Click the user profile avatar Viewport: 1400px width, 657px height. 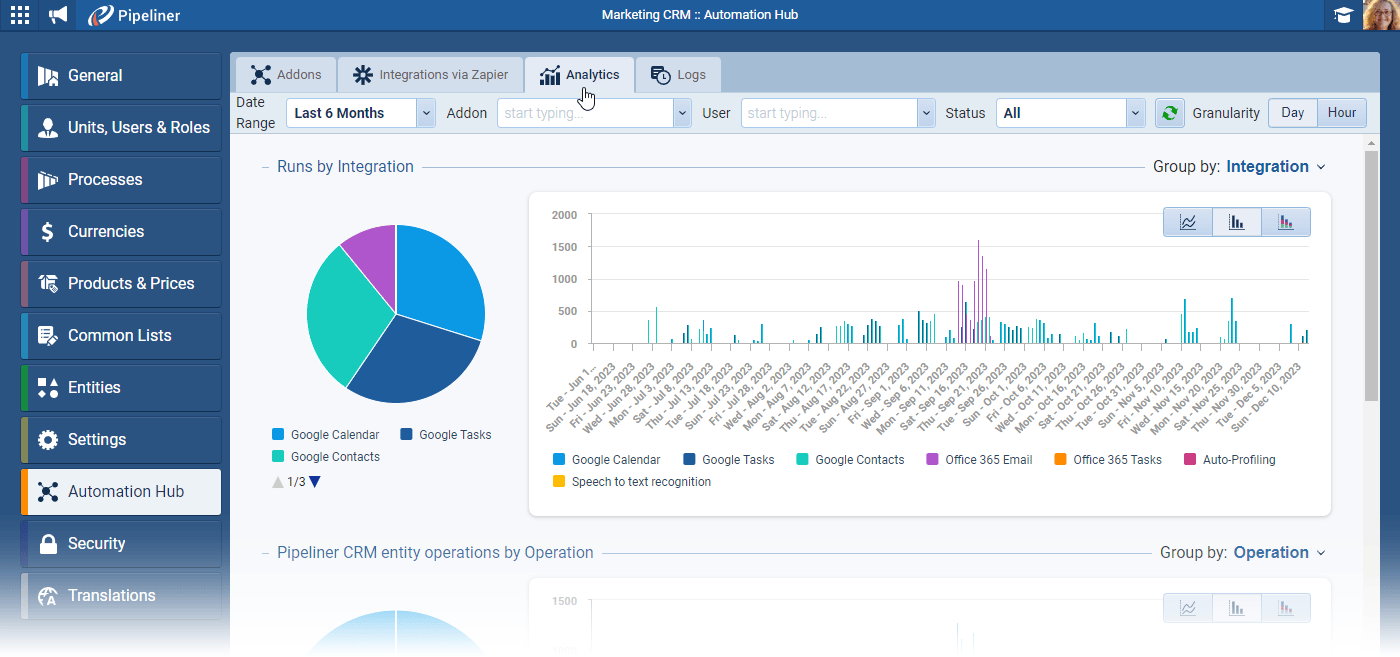[1380, 15]
